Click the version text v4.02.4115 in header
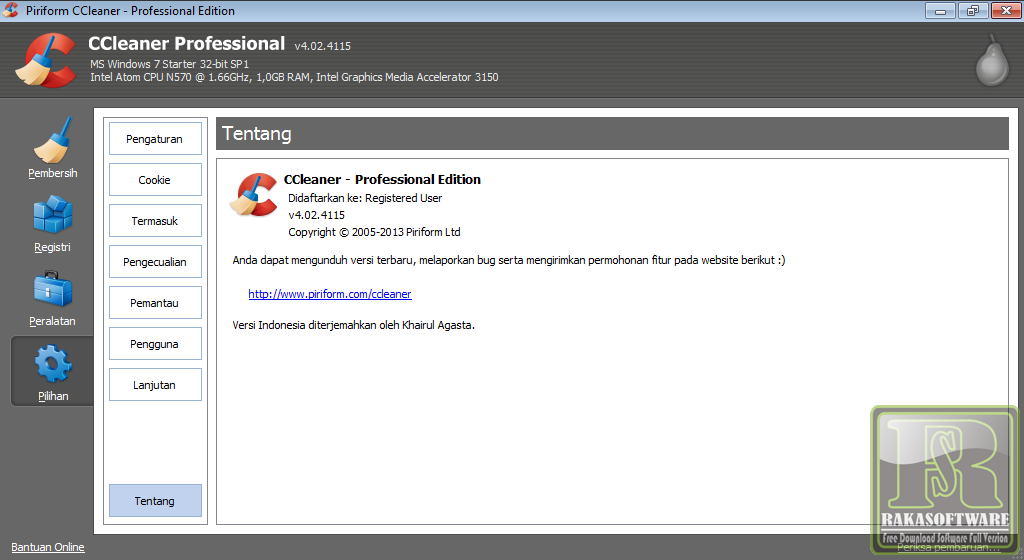Image resolution: width=1024 pixels, height=560 pixels. pos(323,46)
